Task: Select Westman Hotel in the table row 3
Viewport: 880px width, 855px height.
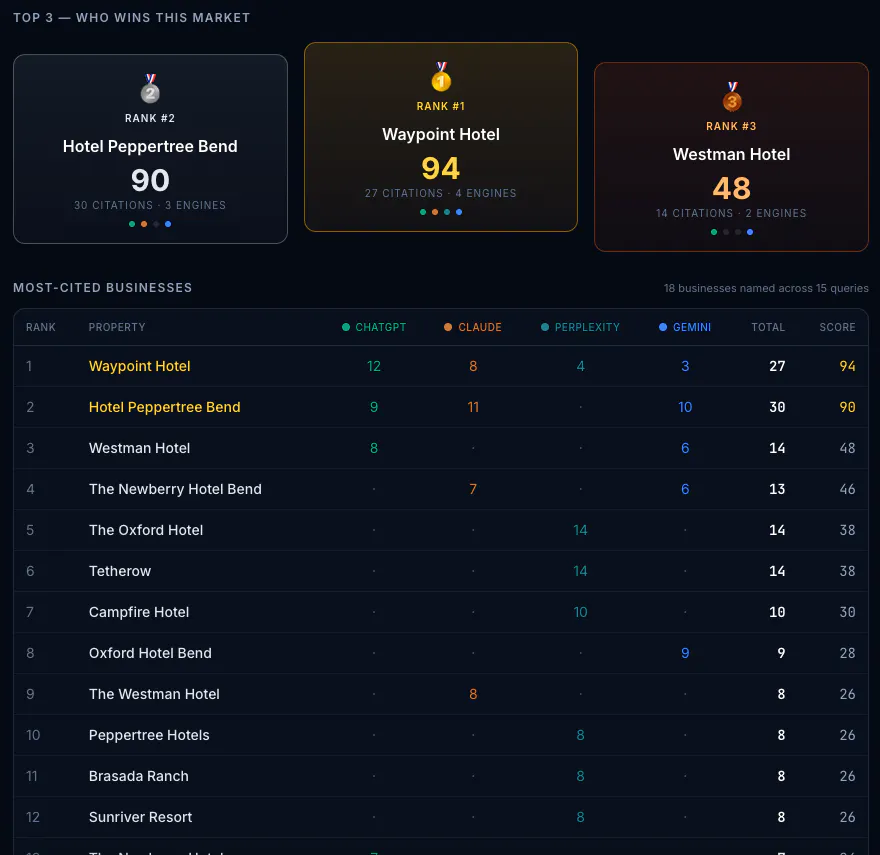Action: click(x=139, y=448)
